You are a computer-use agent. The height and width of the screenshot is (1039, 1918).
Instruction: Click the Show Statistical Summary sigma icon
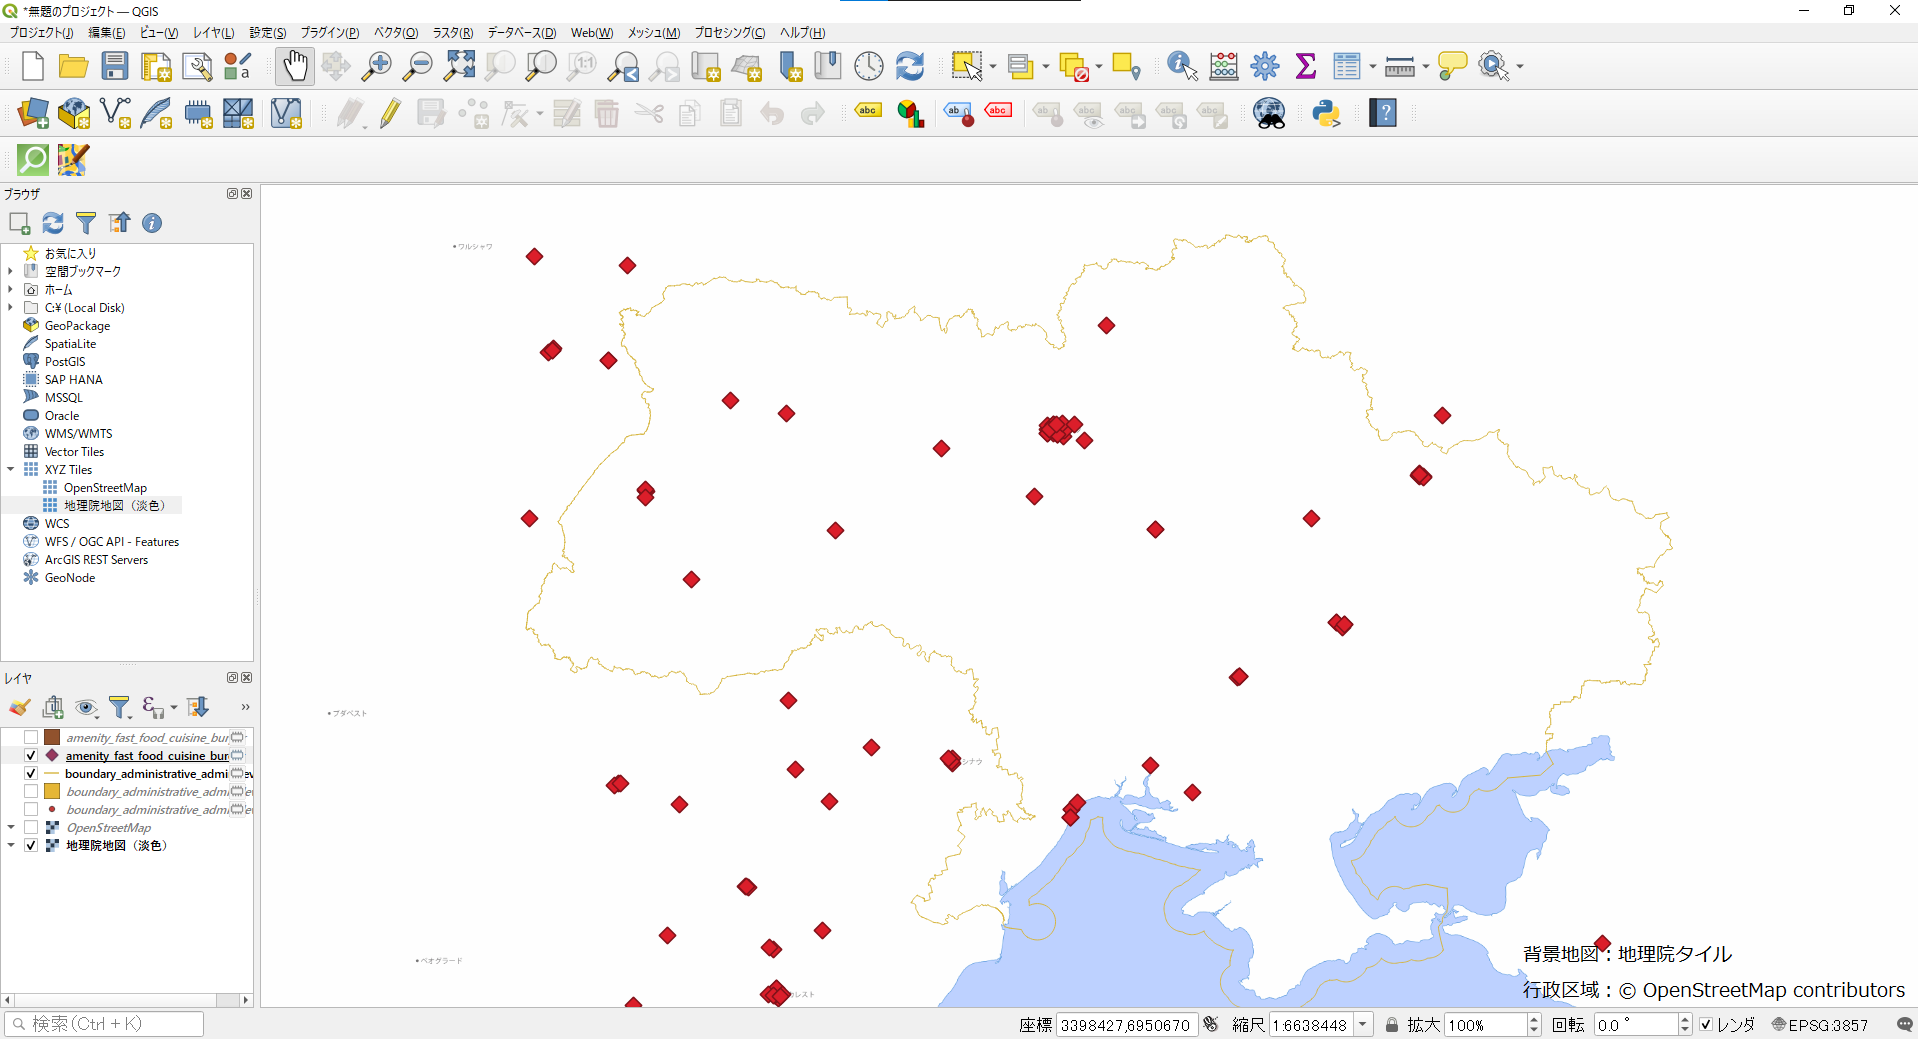[x=1305, y=66]
